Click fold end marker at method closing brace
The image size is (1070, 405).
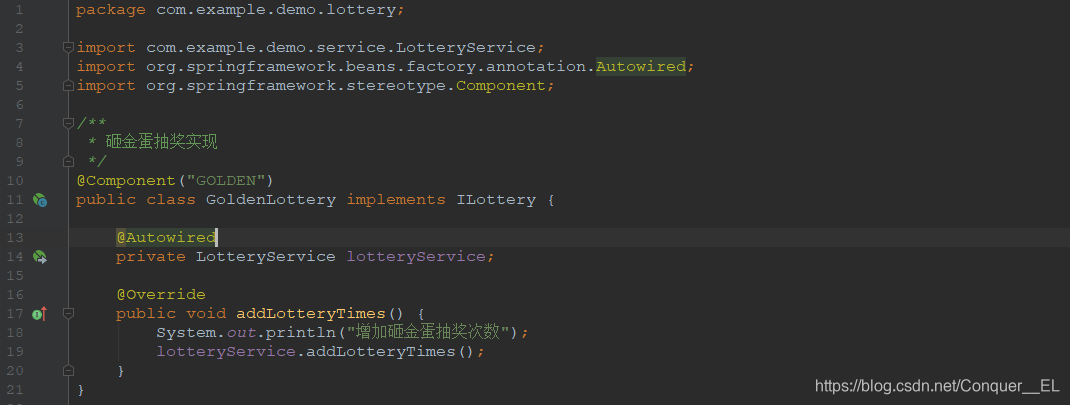tap(68, 371)
